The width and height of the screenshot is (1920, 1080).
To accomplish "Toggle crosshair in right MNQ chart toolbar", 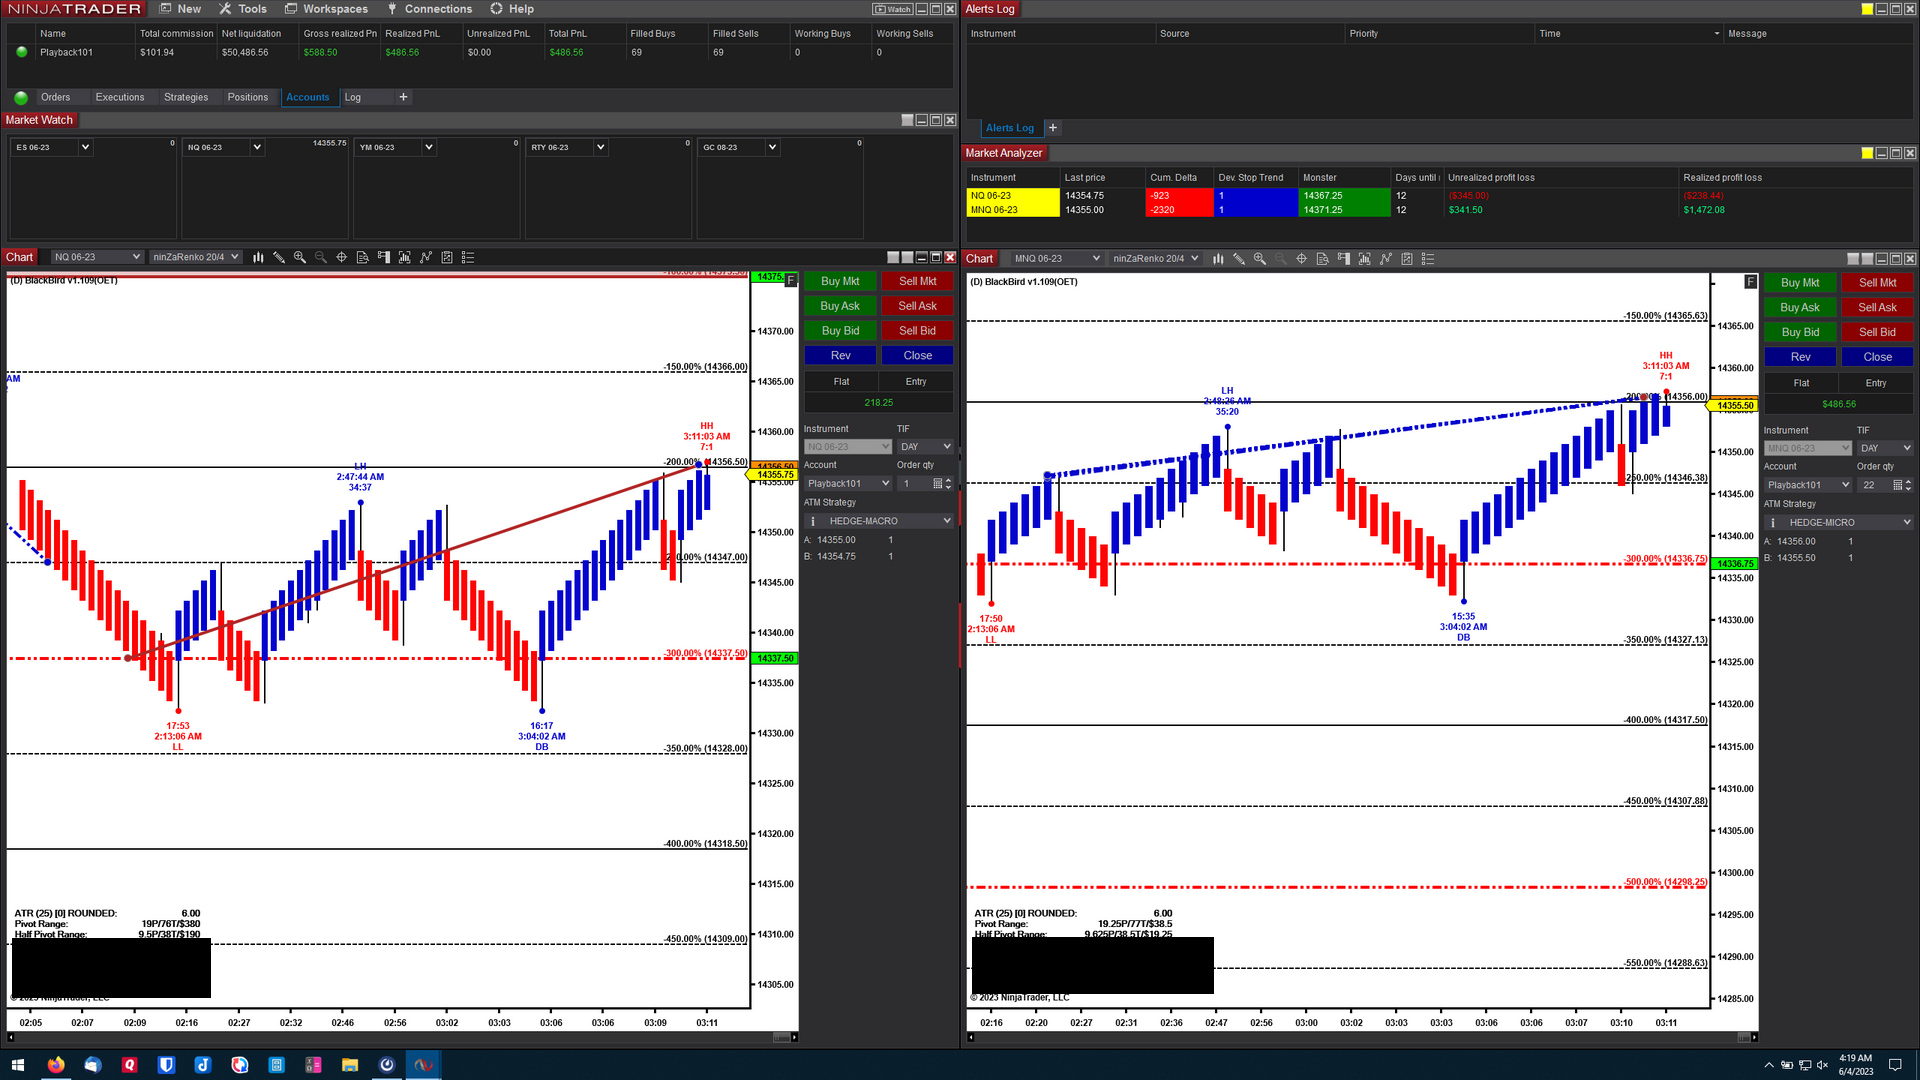I will (1302, 259).
